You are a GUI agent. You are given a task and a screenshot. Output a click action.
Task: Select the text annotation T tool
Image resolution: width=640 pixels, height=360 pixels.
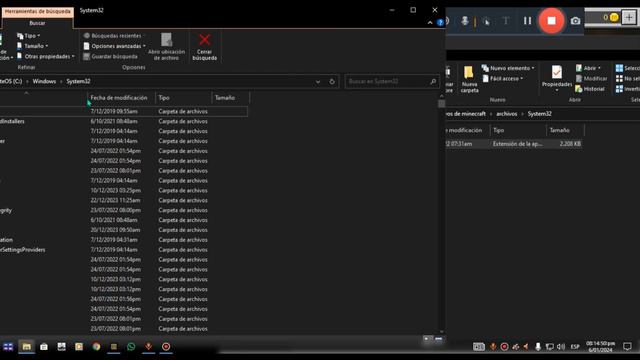505,21
